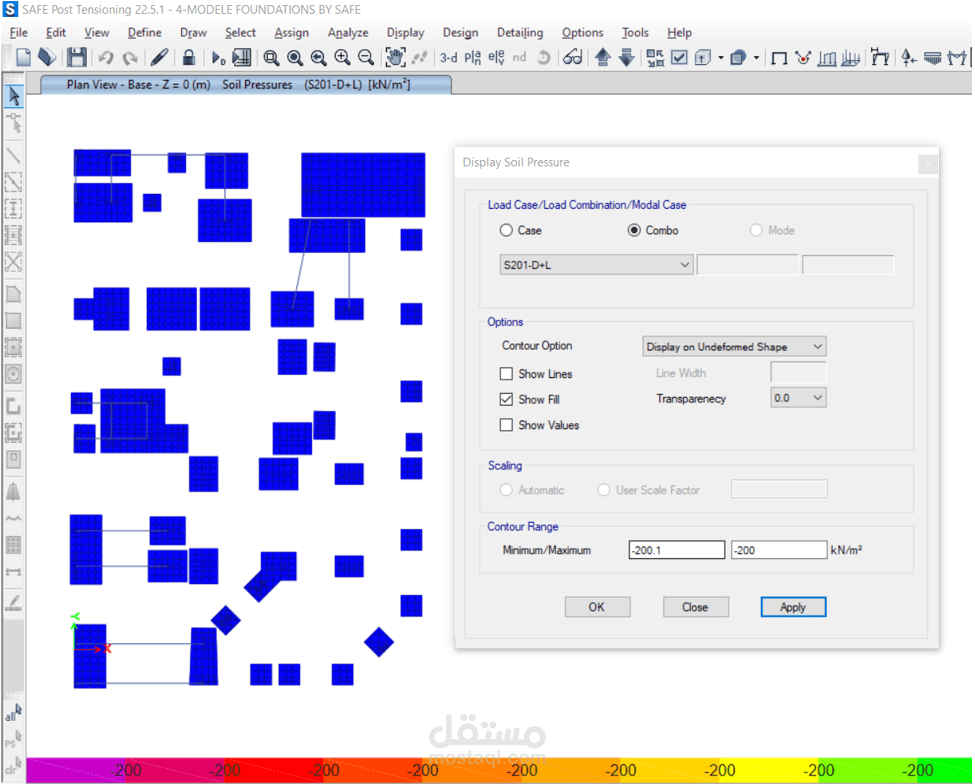Click the 'clr' clear selection icon

tap(13, 767)
